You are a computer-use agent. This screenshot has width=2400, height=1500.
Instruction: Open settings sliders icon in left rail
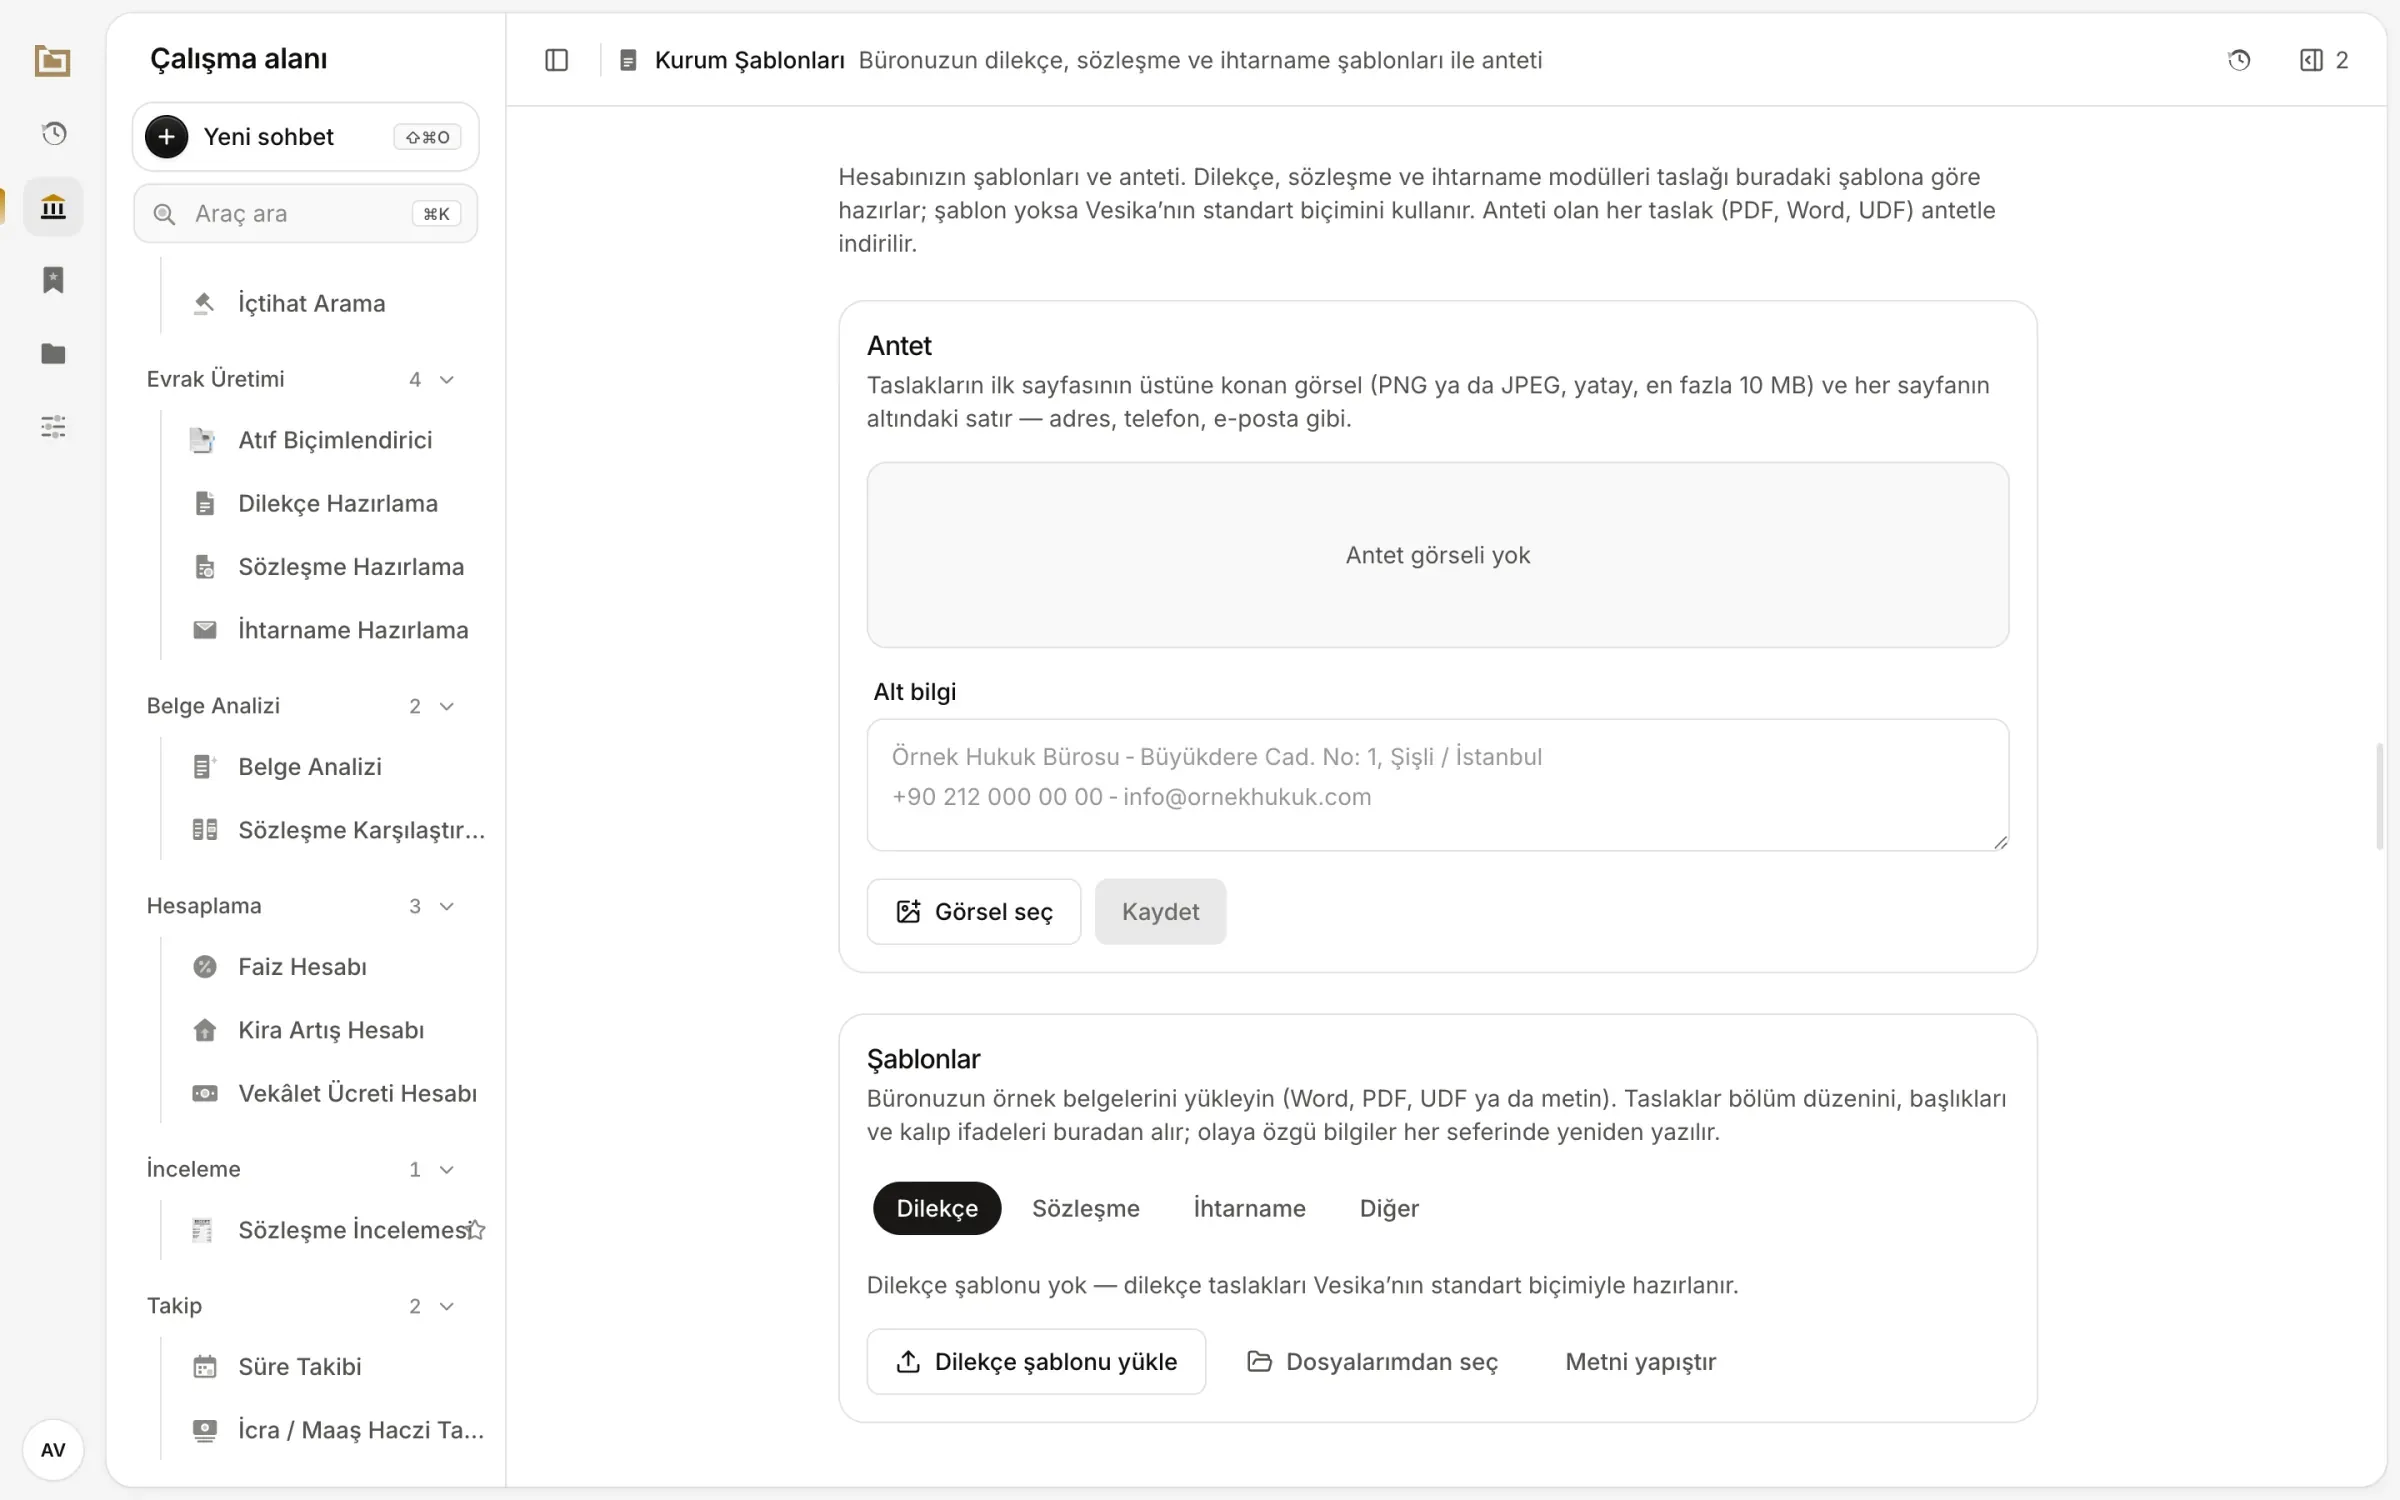(53, 427)
